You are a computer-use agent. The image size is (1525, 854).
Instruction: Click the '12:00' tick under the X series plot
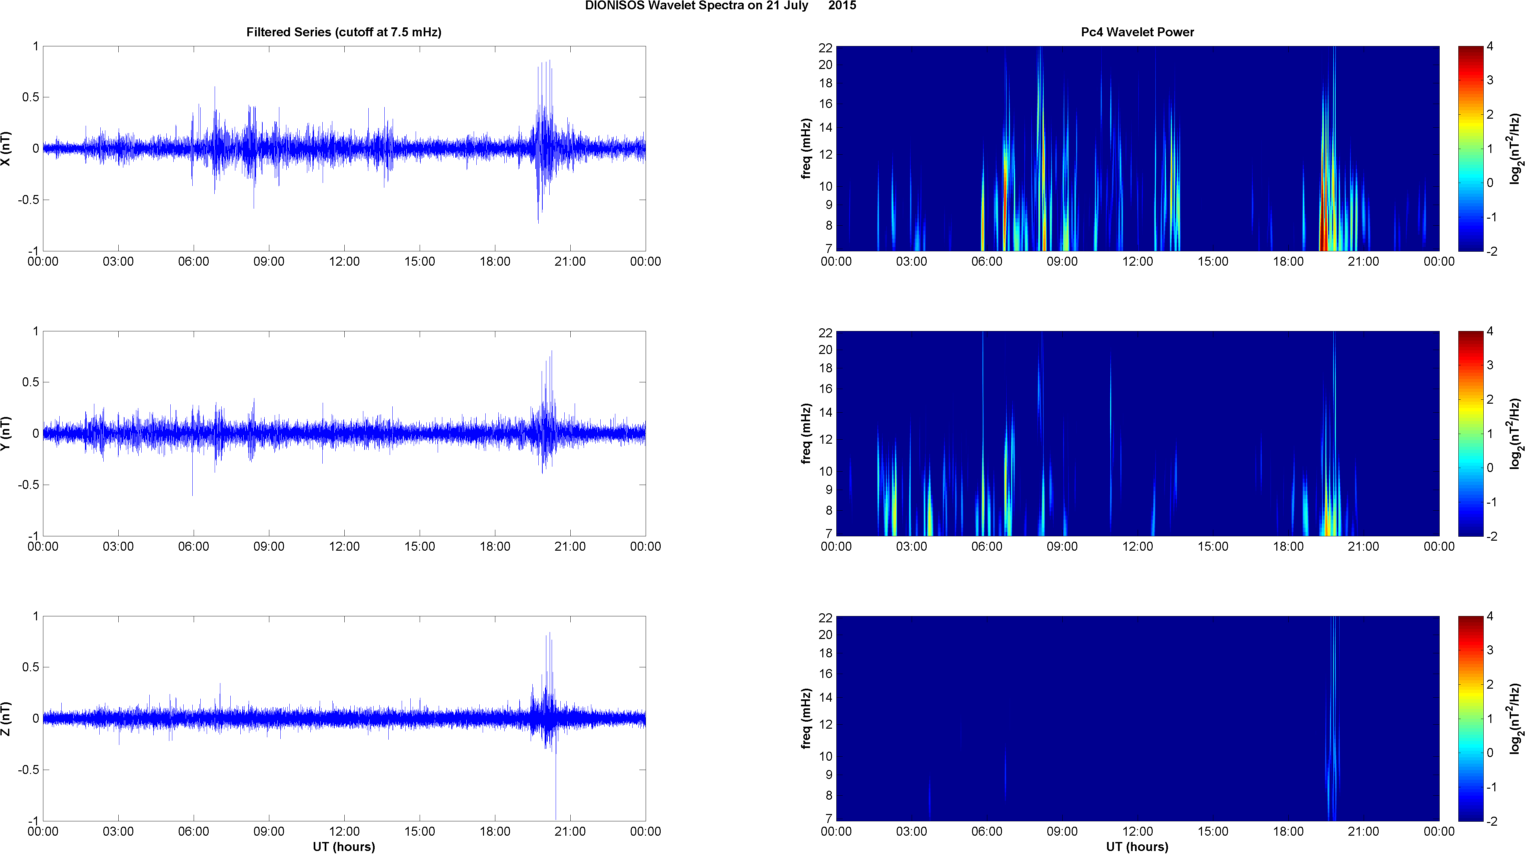344,262
